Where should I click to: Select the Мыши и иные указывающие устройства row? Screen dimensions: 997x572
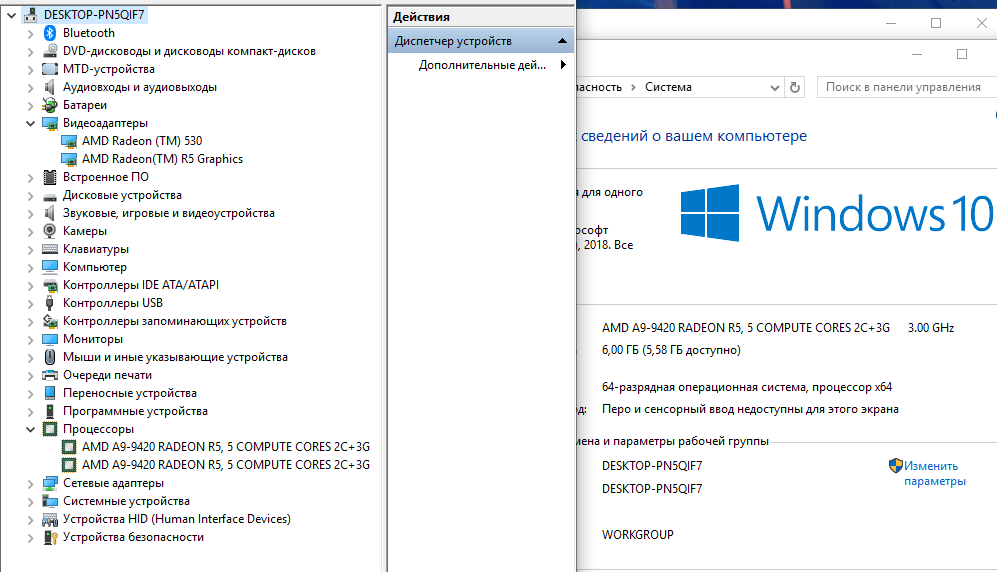(175, 357)
